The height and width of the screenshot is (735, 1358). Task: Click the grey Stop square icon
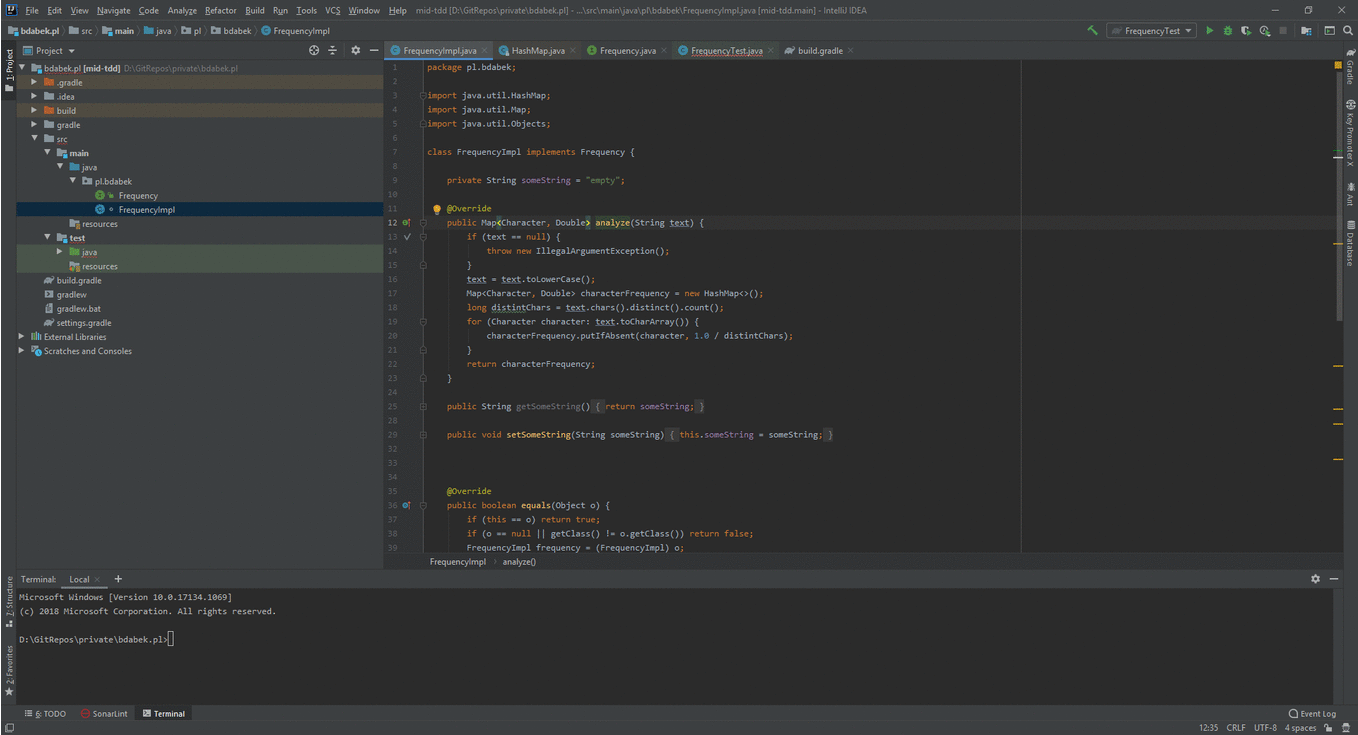pos(1283,31)
